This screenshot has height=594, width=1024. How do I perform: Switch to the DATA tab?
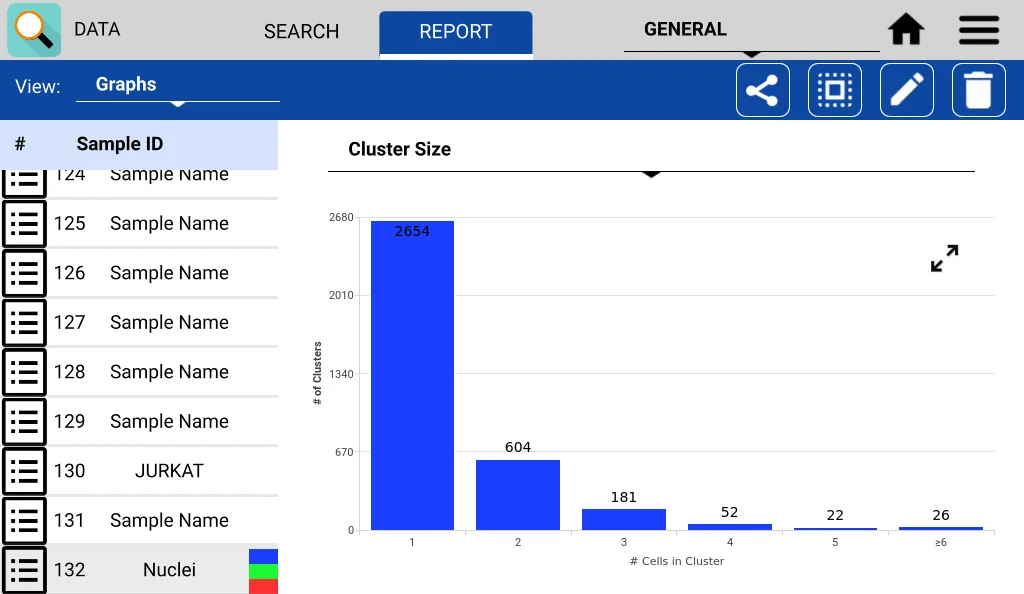coord(97,29)
